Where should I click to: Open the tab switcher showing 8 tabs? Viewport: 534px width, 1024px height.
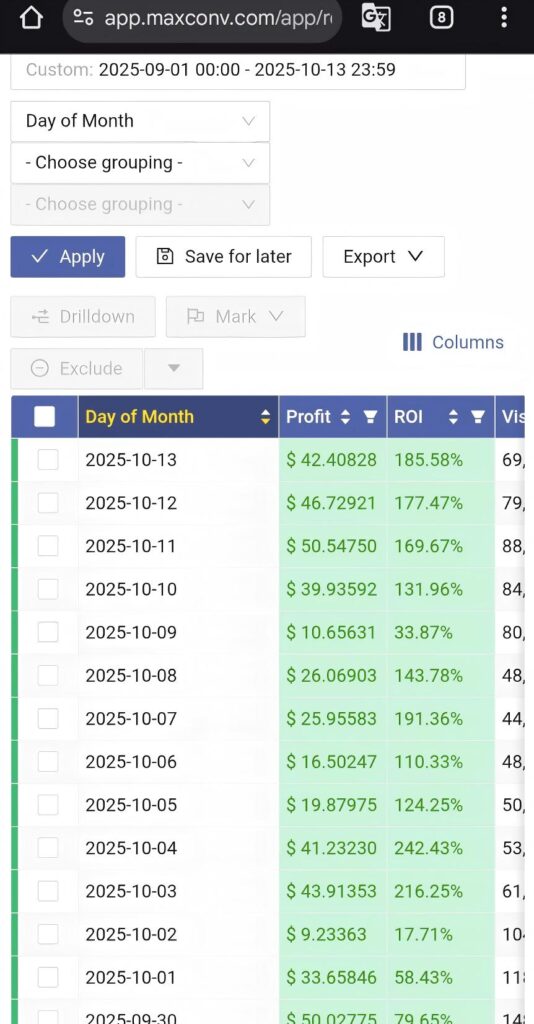pyautogui.click(x=442, y=19)
